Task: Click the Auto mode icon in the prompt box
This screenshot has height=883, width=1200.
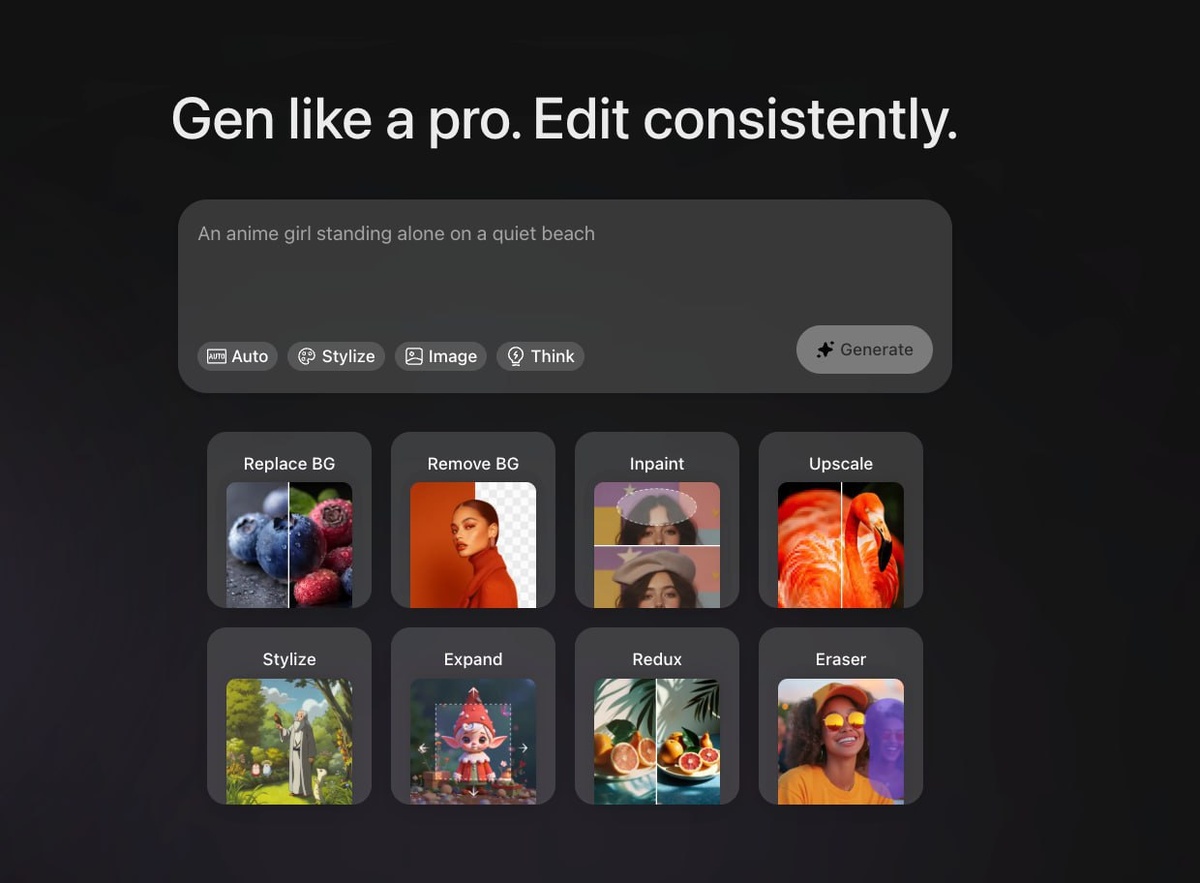Action: pos(216,356)
